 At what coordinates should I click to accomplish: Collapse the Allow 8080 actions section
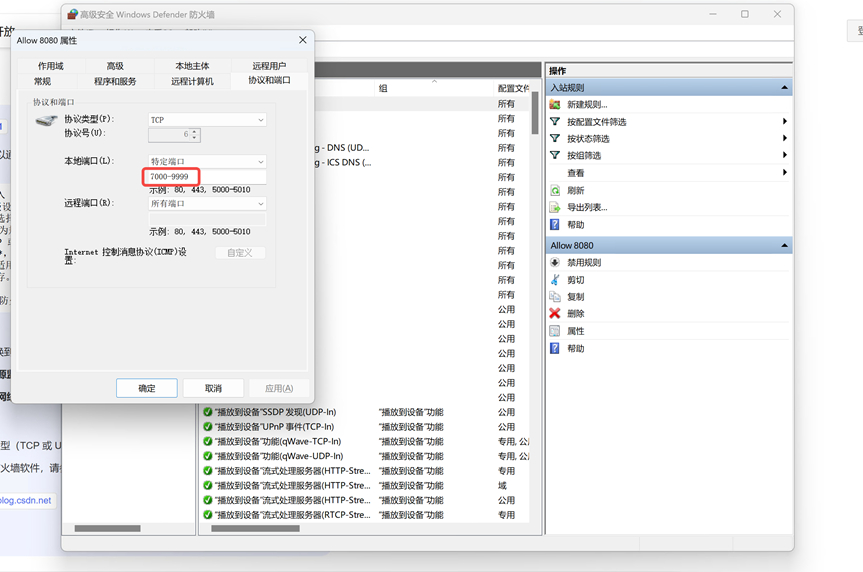click(784, 246)
